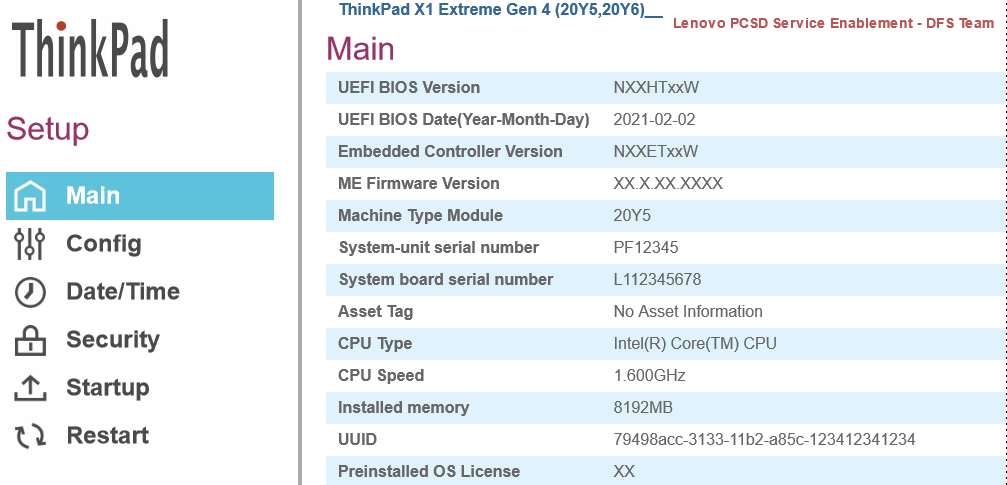Click the Setup heading in the sidebar
The width and height of the screenshot is (1007, 485).
click(48, 130)
